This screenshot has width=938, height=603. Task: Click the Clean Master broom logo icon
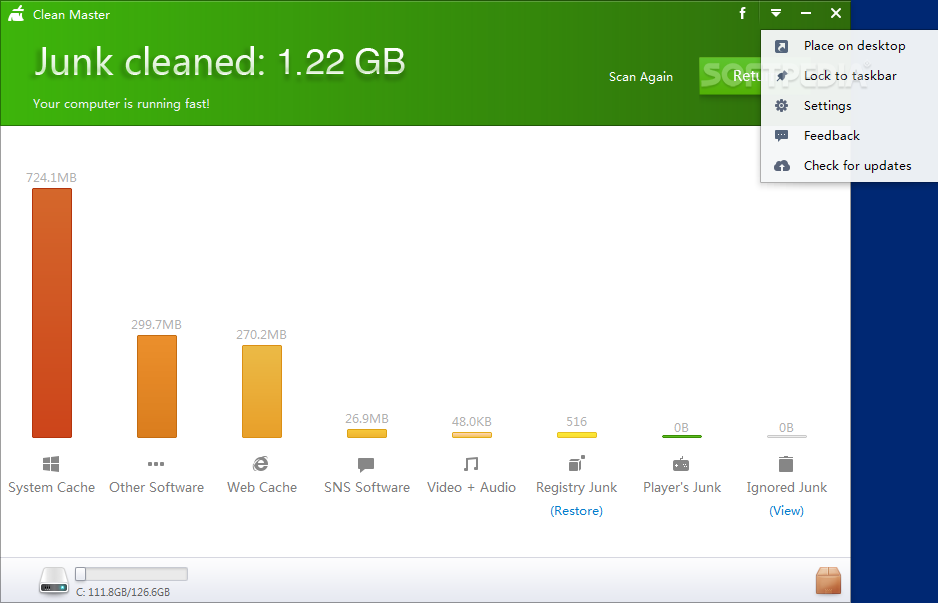pos(16,13)
